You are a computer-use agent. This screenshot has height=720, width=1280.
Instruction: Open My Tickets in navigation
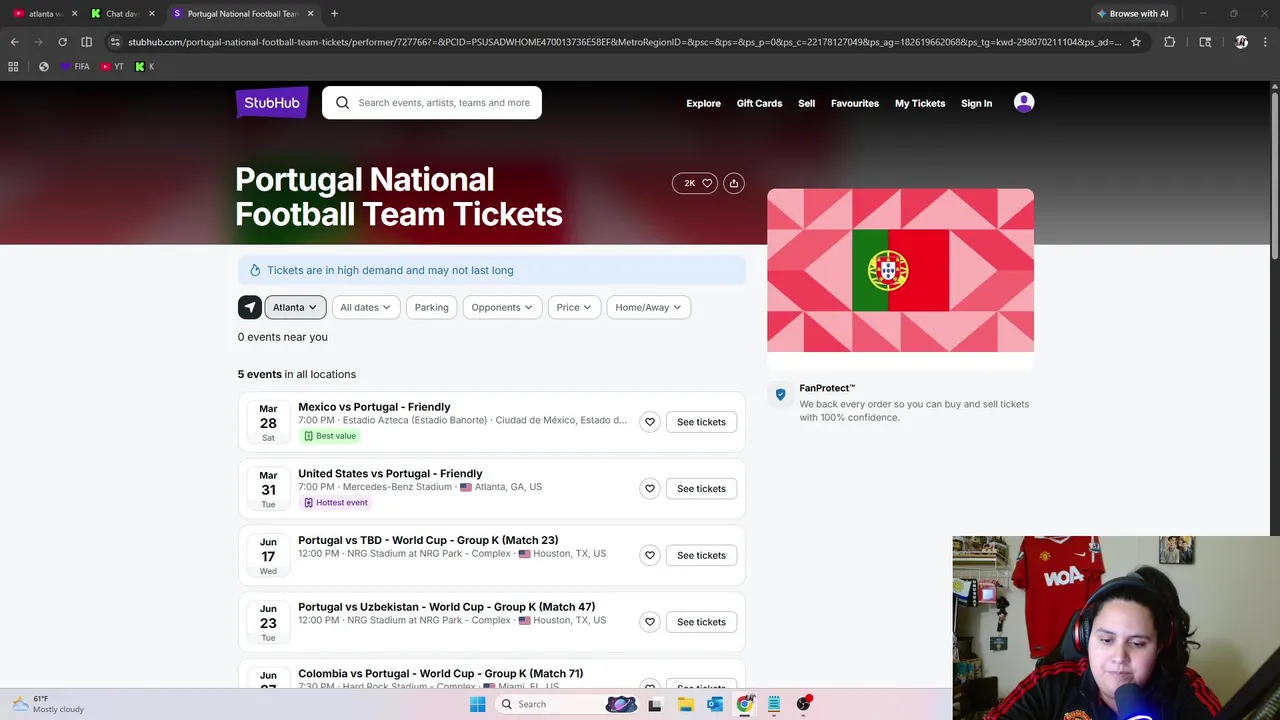click(920, 103)
